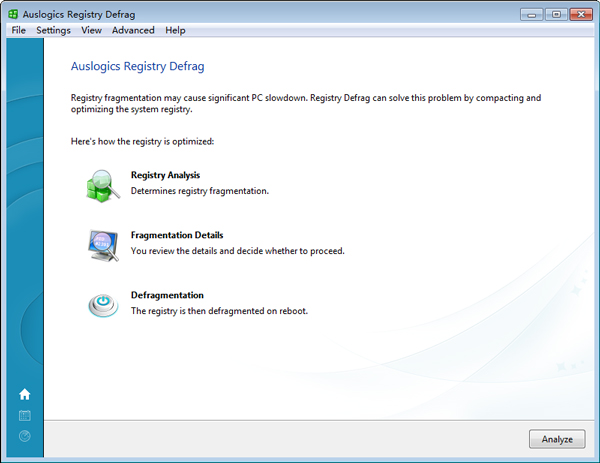Click the 'Fragmentation Details' heading
Image resolution: width=600 pixels, height=463 pixels.
coord(177,235)
